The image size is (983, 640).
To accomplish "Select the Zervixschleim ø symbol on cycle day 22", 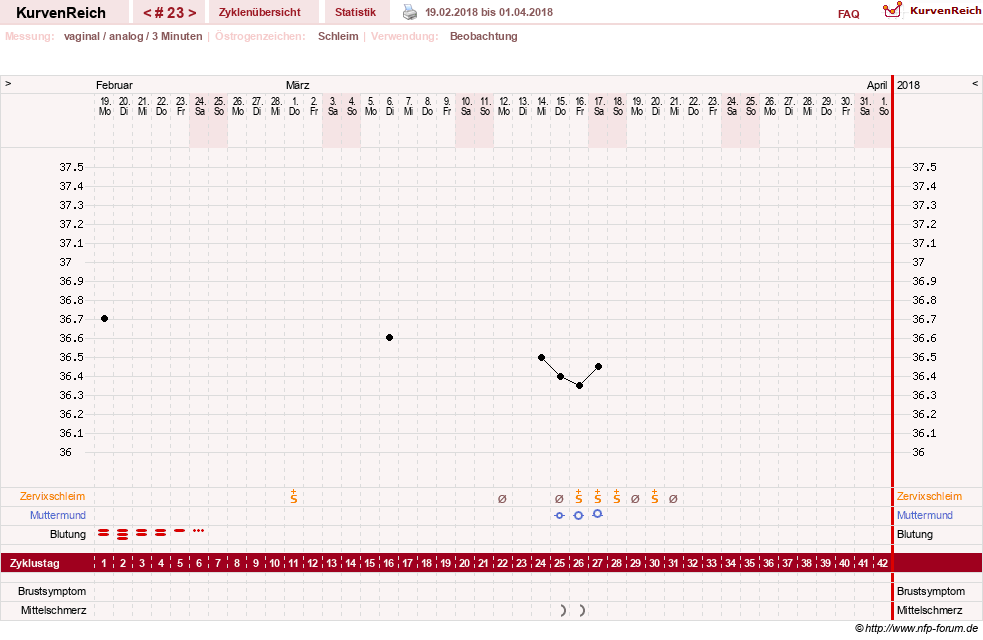I will 502,499.
